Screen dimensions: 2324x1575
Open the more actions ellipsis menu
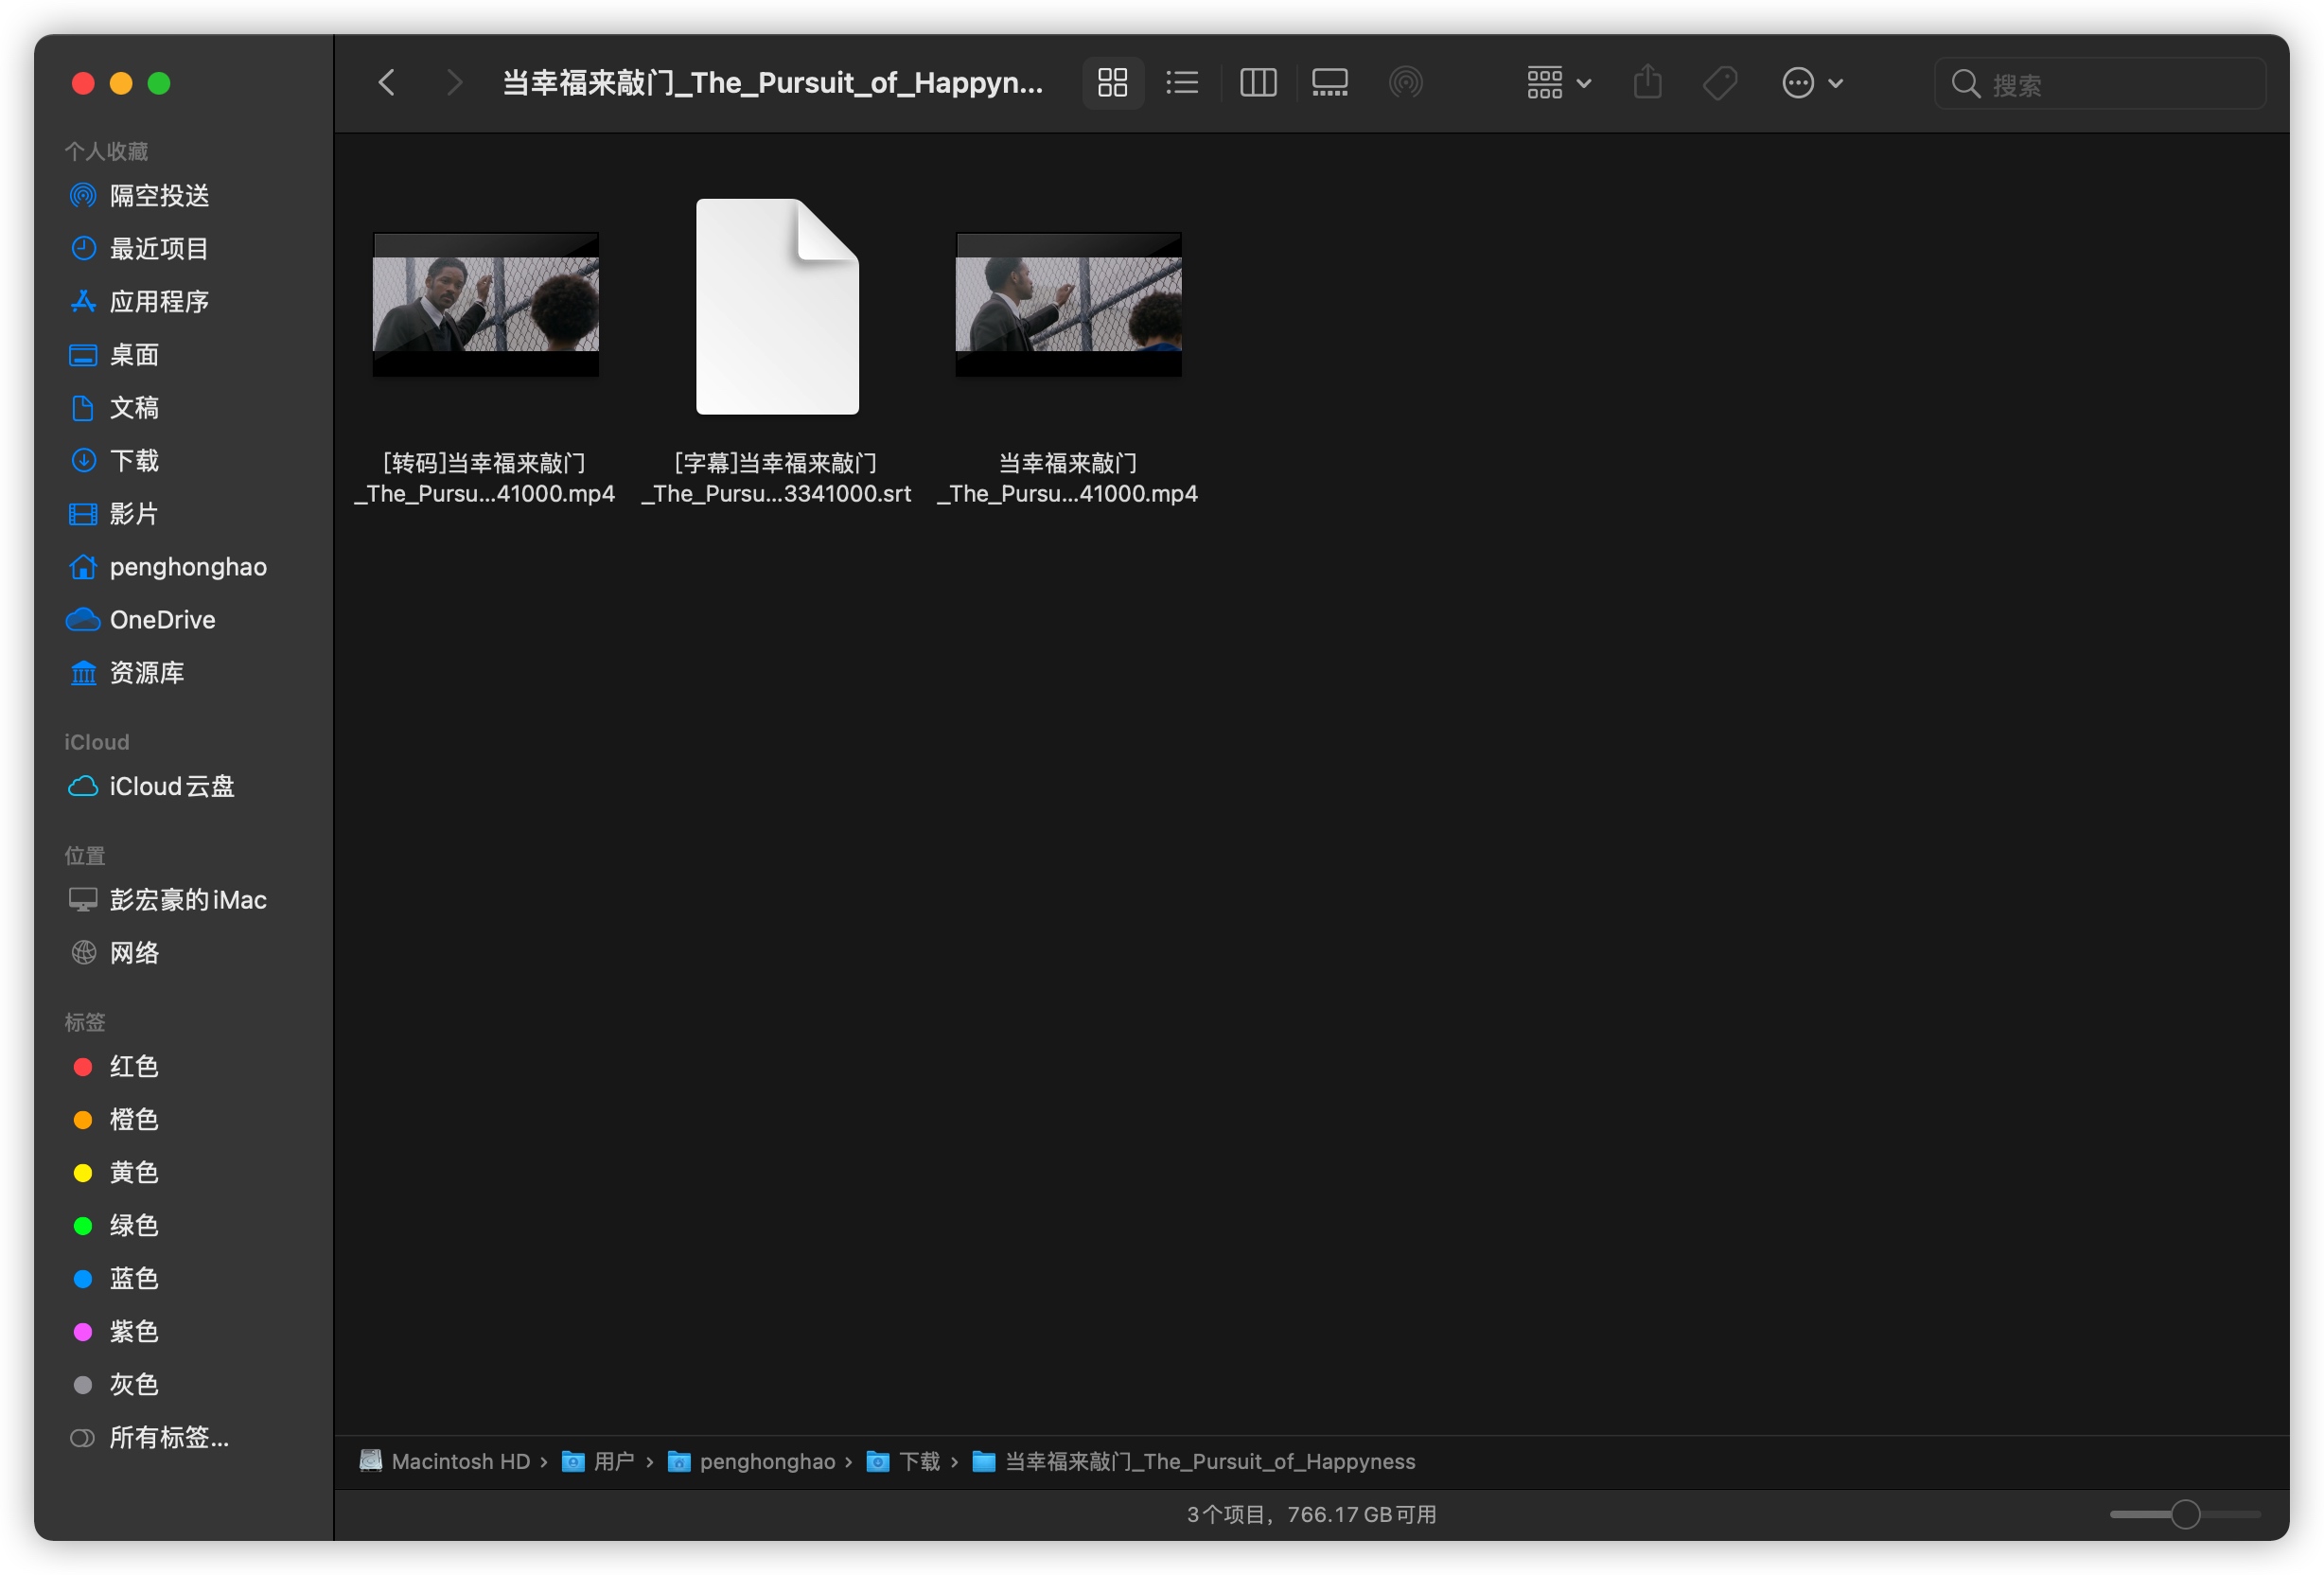coord(1811,83)
